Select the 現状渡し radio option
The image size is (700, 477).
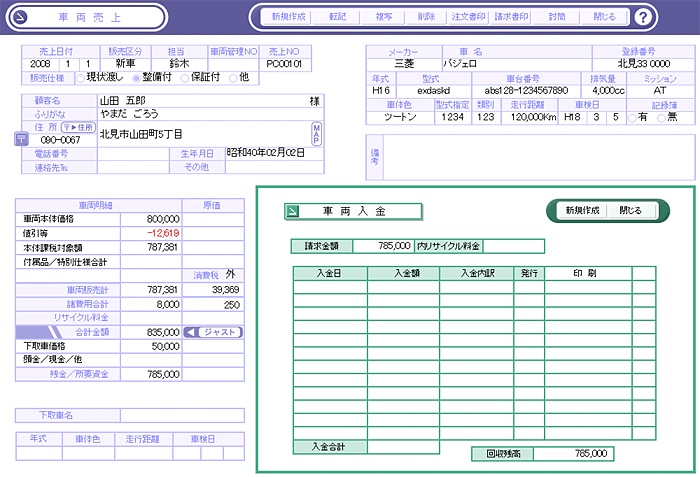[79, 77]
